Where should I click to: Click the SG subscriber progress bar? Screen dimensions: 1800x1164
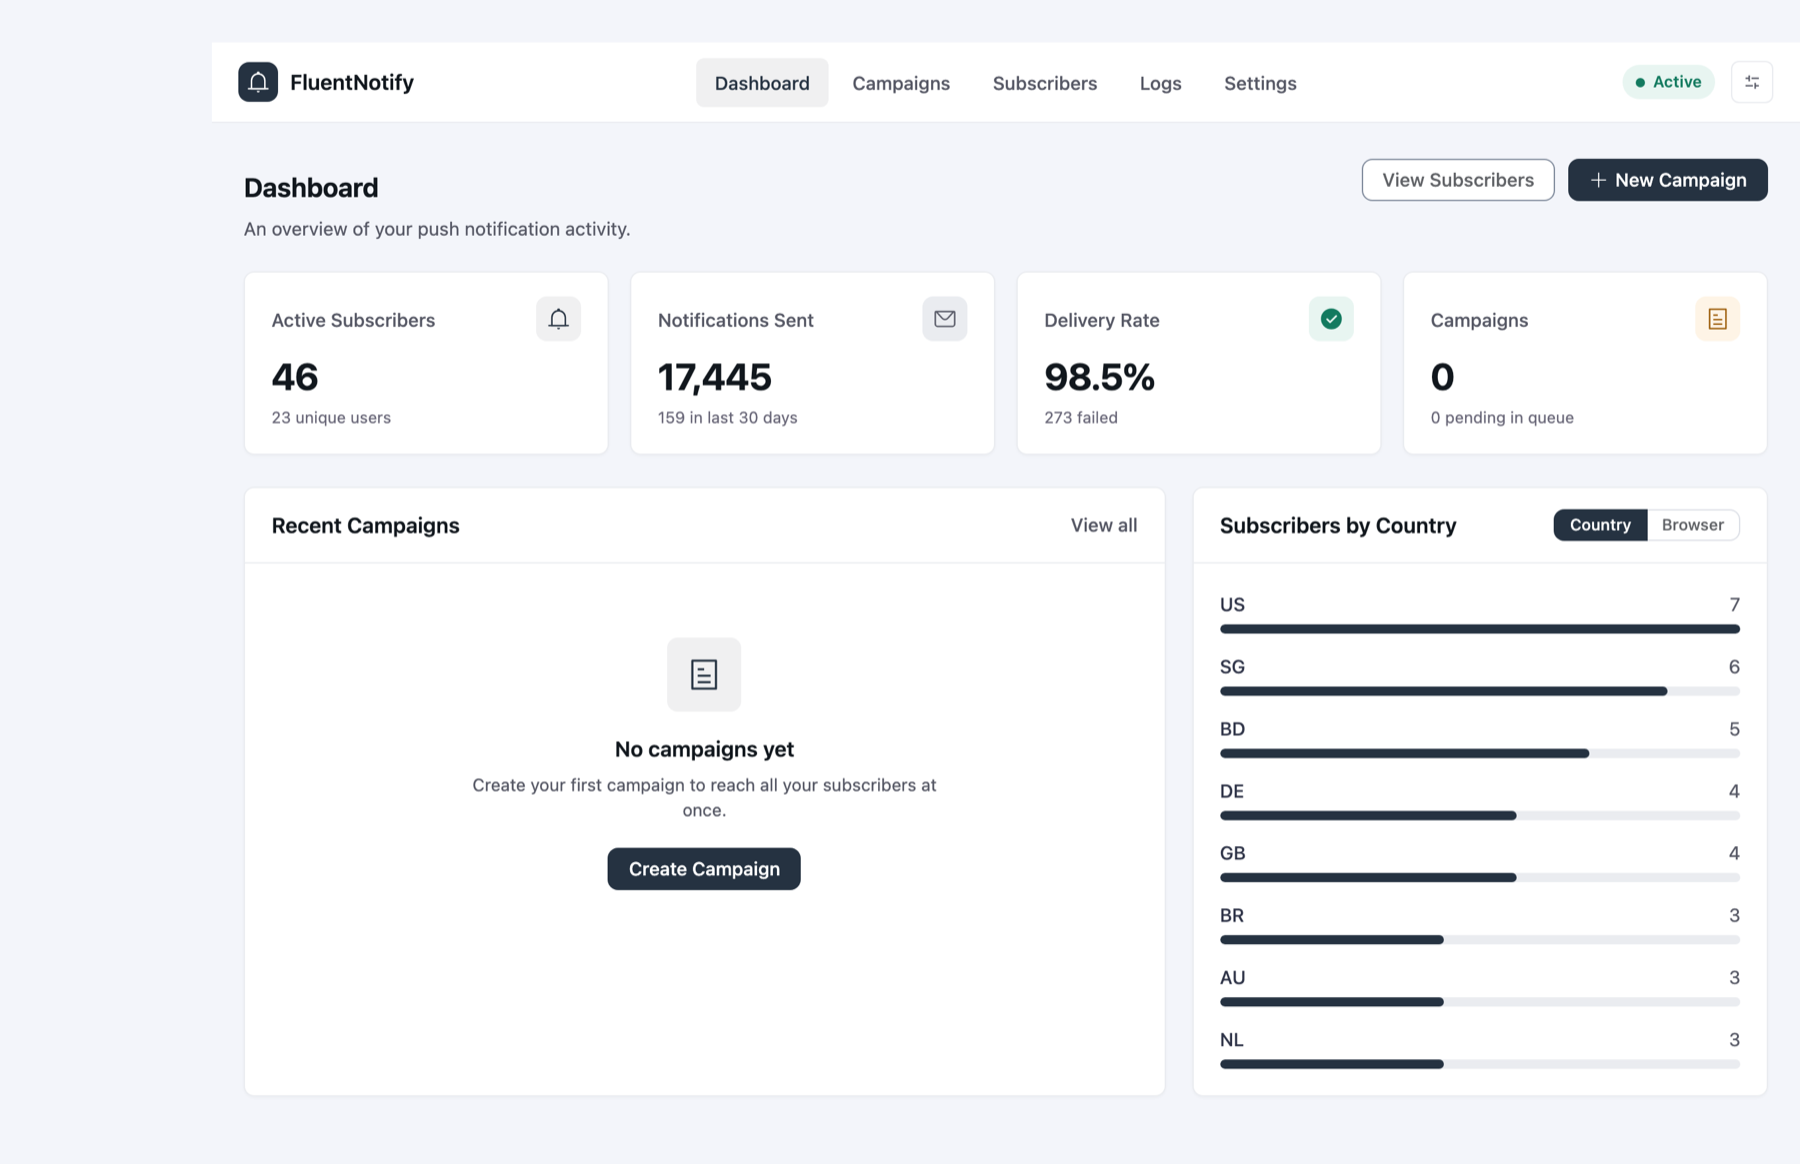coord(1480,691)
